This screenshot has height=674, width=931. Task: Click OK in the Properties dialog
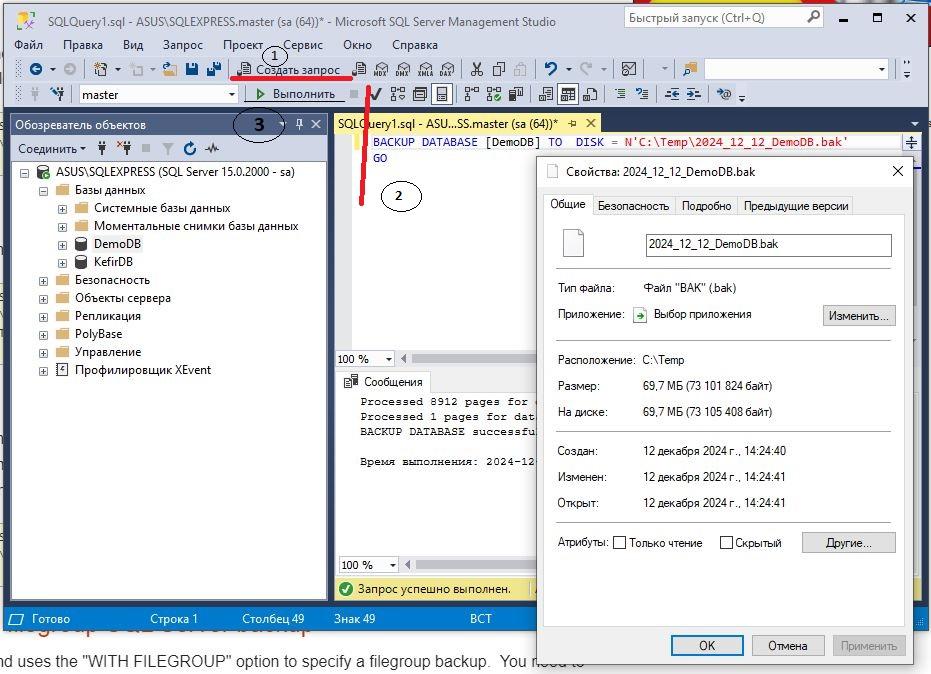pos(707,645)
